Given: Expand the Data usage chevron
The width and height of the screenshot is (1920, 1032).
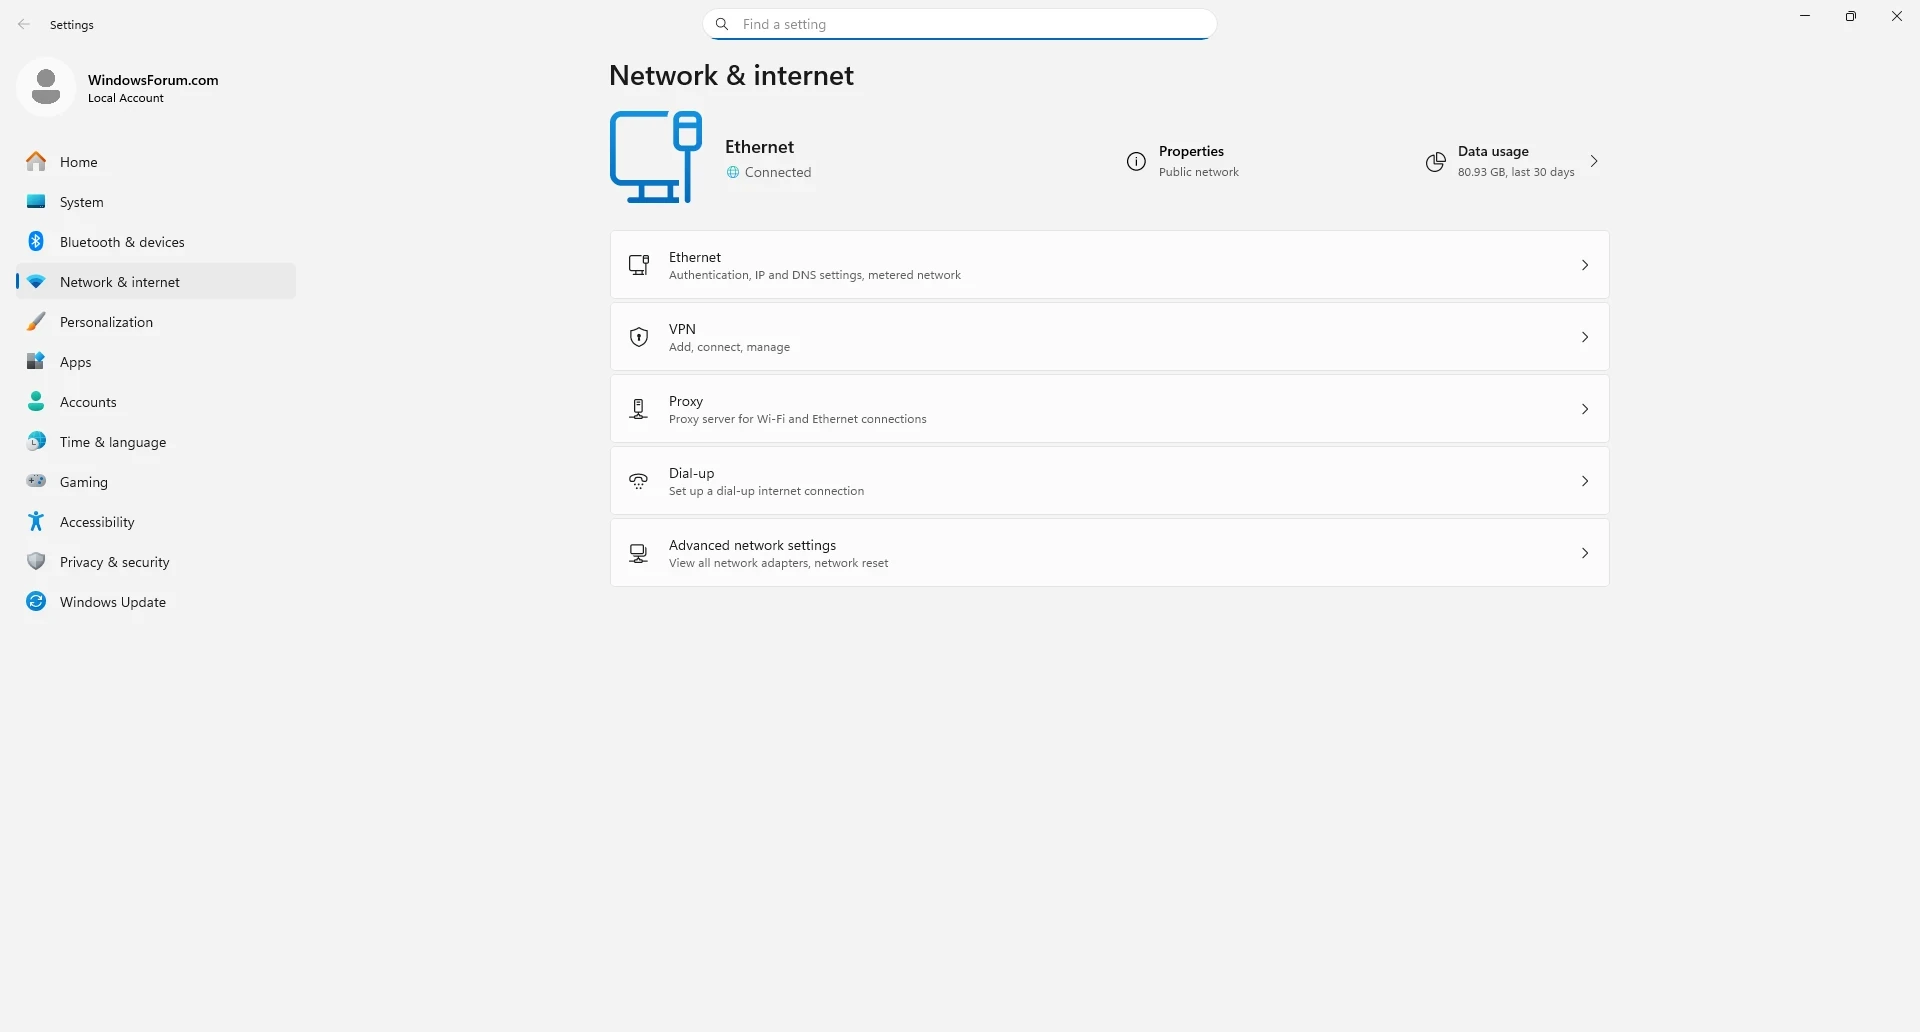Looking at the screenshot, I should 1594,161.
